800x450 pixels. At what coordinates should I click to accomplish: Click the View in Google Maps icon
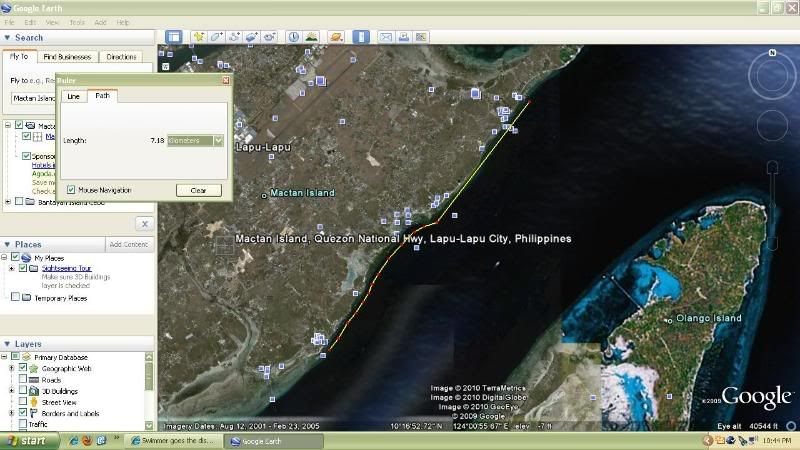pyautogui.click(x=421, y=37)
